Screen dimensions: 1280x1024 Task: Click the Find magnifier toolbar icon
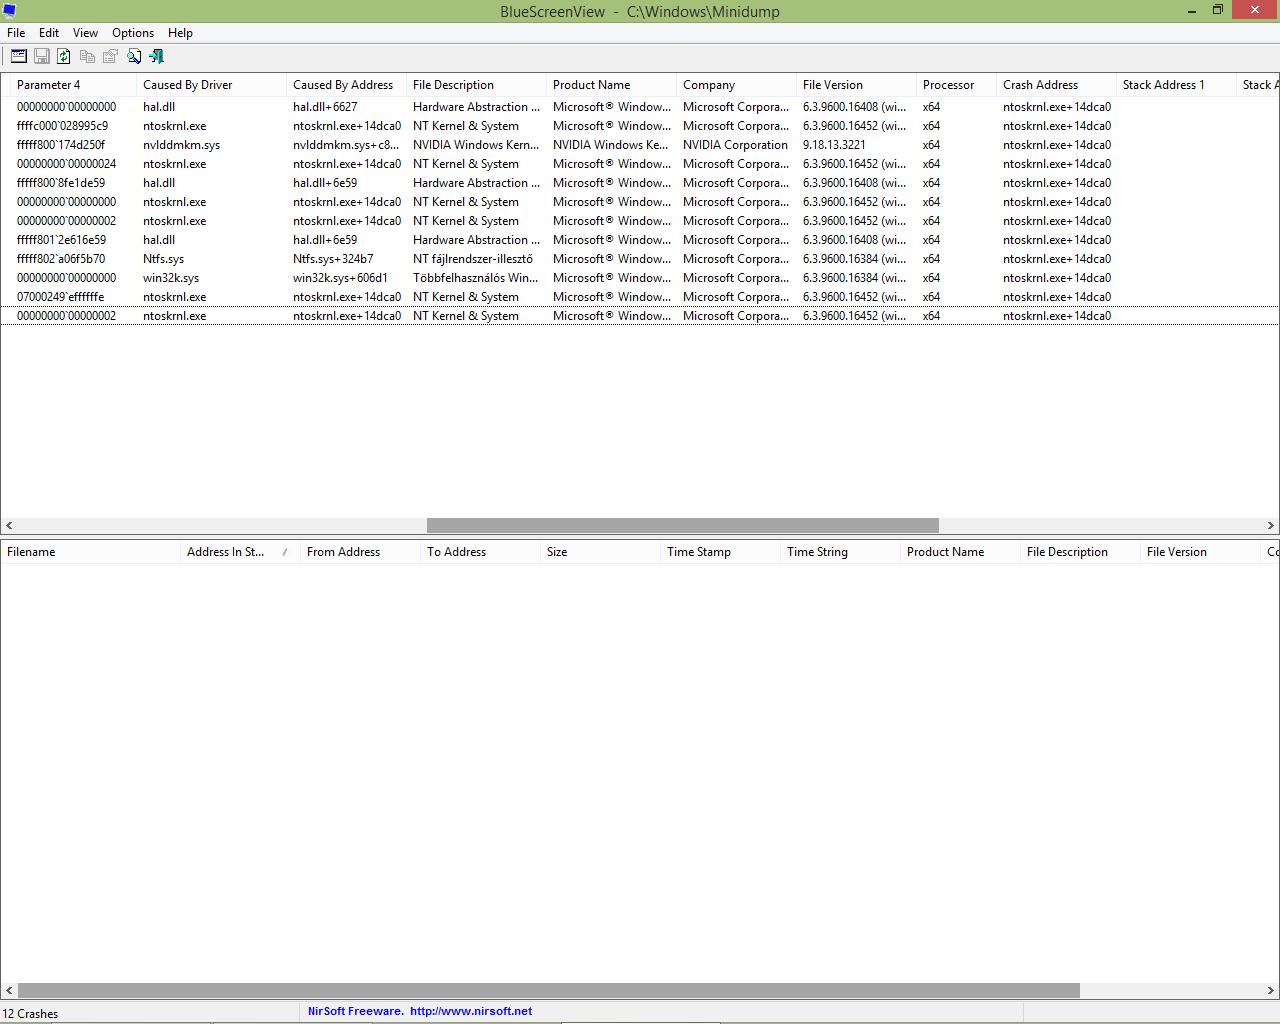coord(133,56)
